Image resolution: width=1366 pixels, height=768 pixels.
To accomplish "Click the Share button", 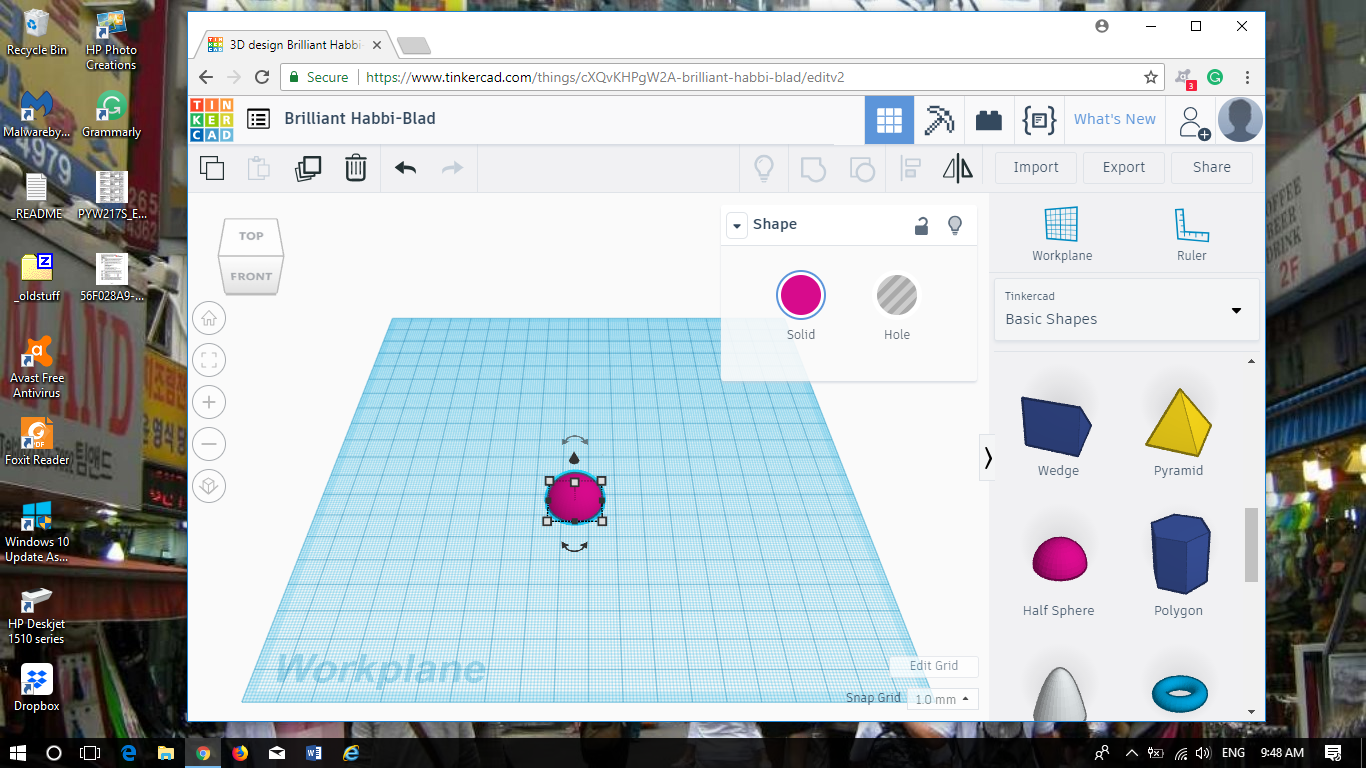I will click(1212, 167).
